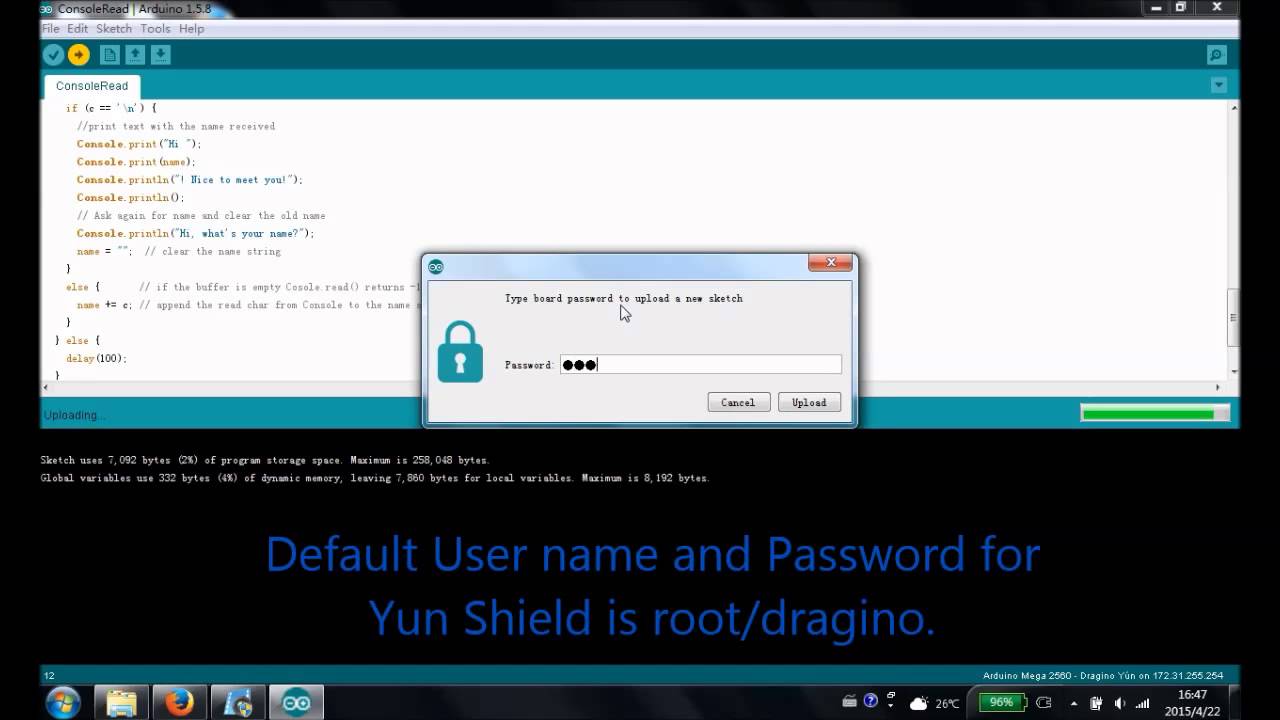Screen dimensions: 1280x720
Task: Save the sketch with Save icon
Action: [160, 55]
